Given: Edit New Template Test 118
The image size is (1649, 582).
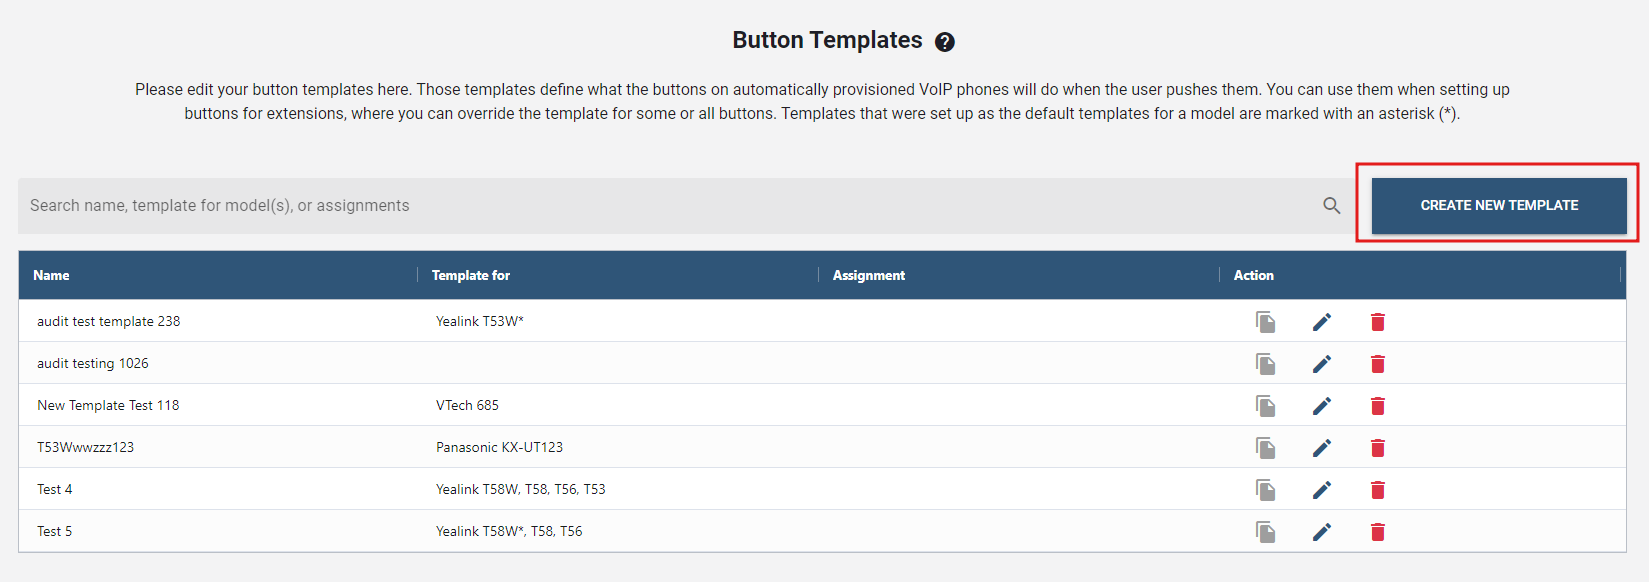Looking at the screenshot, I should tap(1322, 406).
